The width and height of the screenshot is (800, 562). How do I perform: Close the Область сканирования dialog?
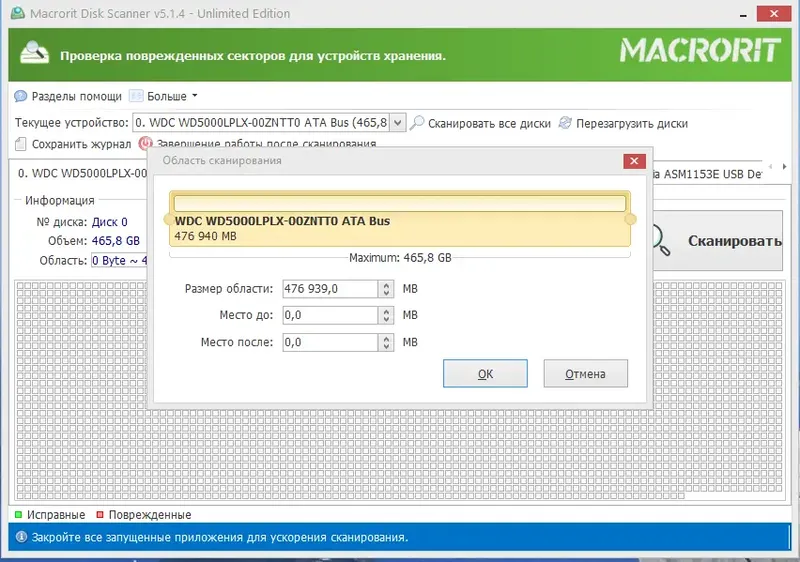tap(634, 161)
